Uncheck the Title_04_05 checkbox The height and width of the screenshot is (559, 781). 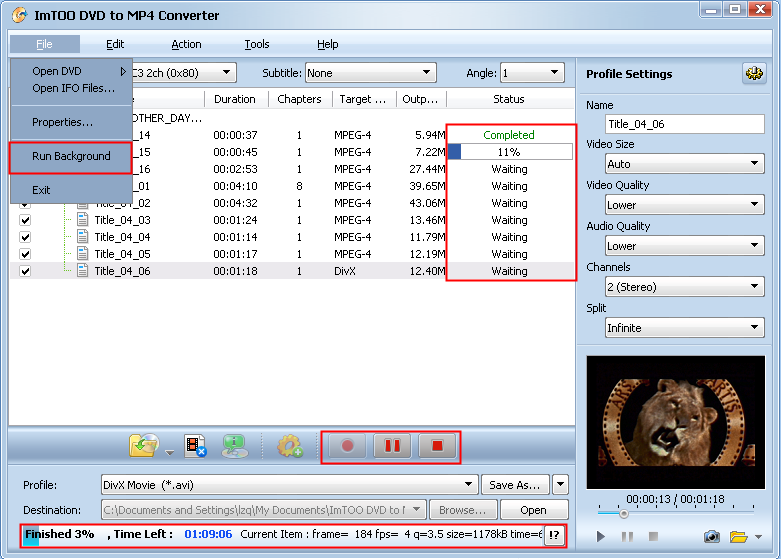[x=25, y=254]
